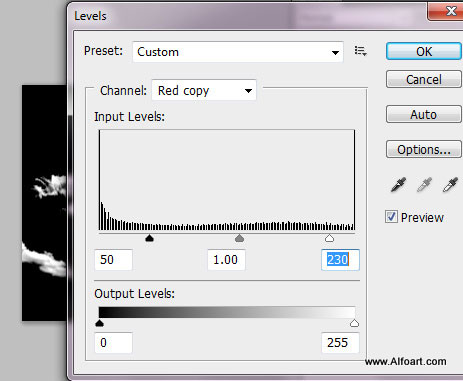
Task: Select the white point eyedropper
Action: tap(450, 185)
